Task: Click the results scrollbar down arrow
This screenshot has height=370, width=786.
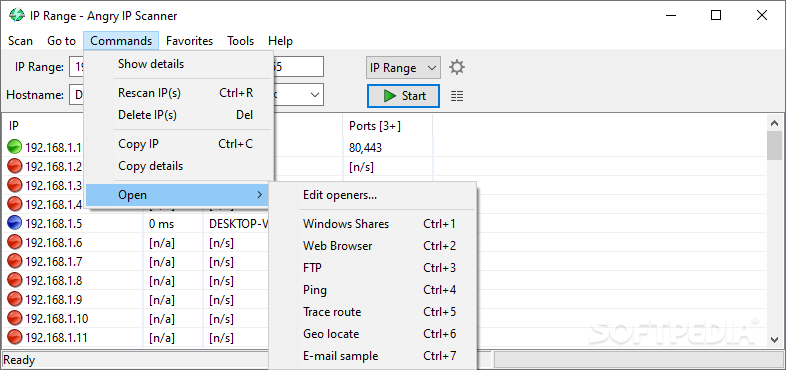Action: (774, 339)
